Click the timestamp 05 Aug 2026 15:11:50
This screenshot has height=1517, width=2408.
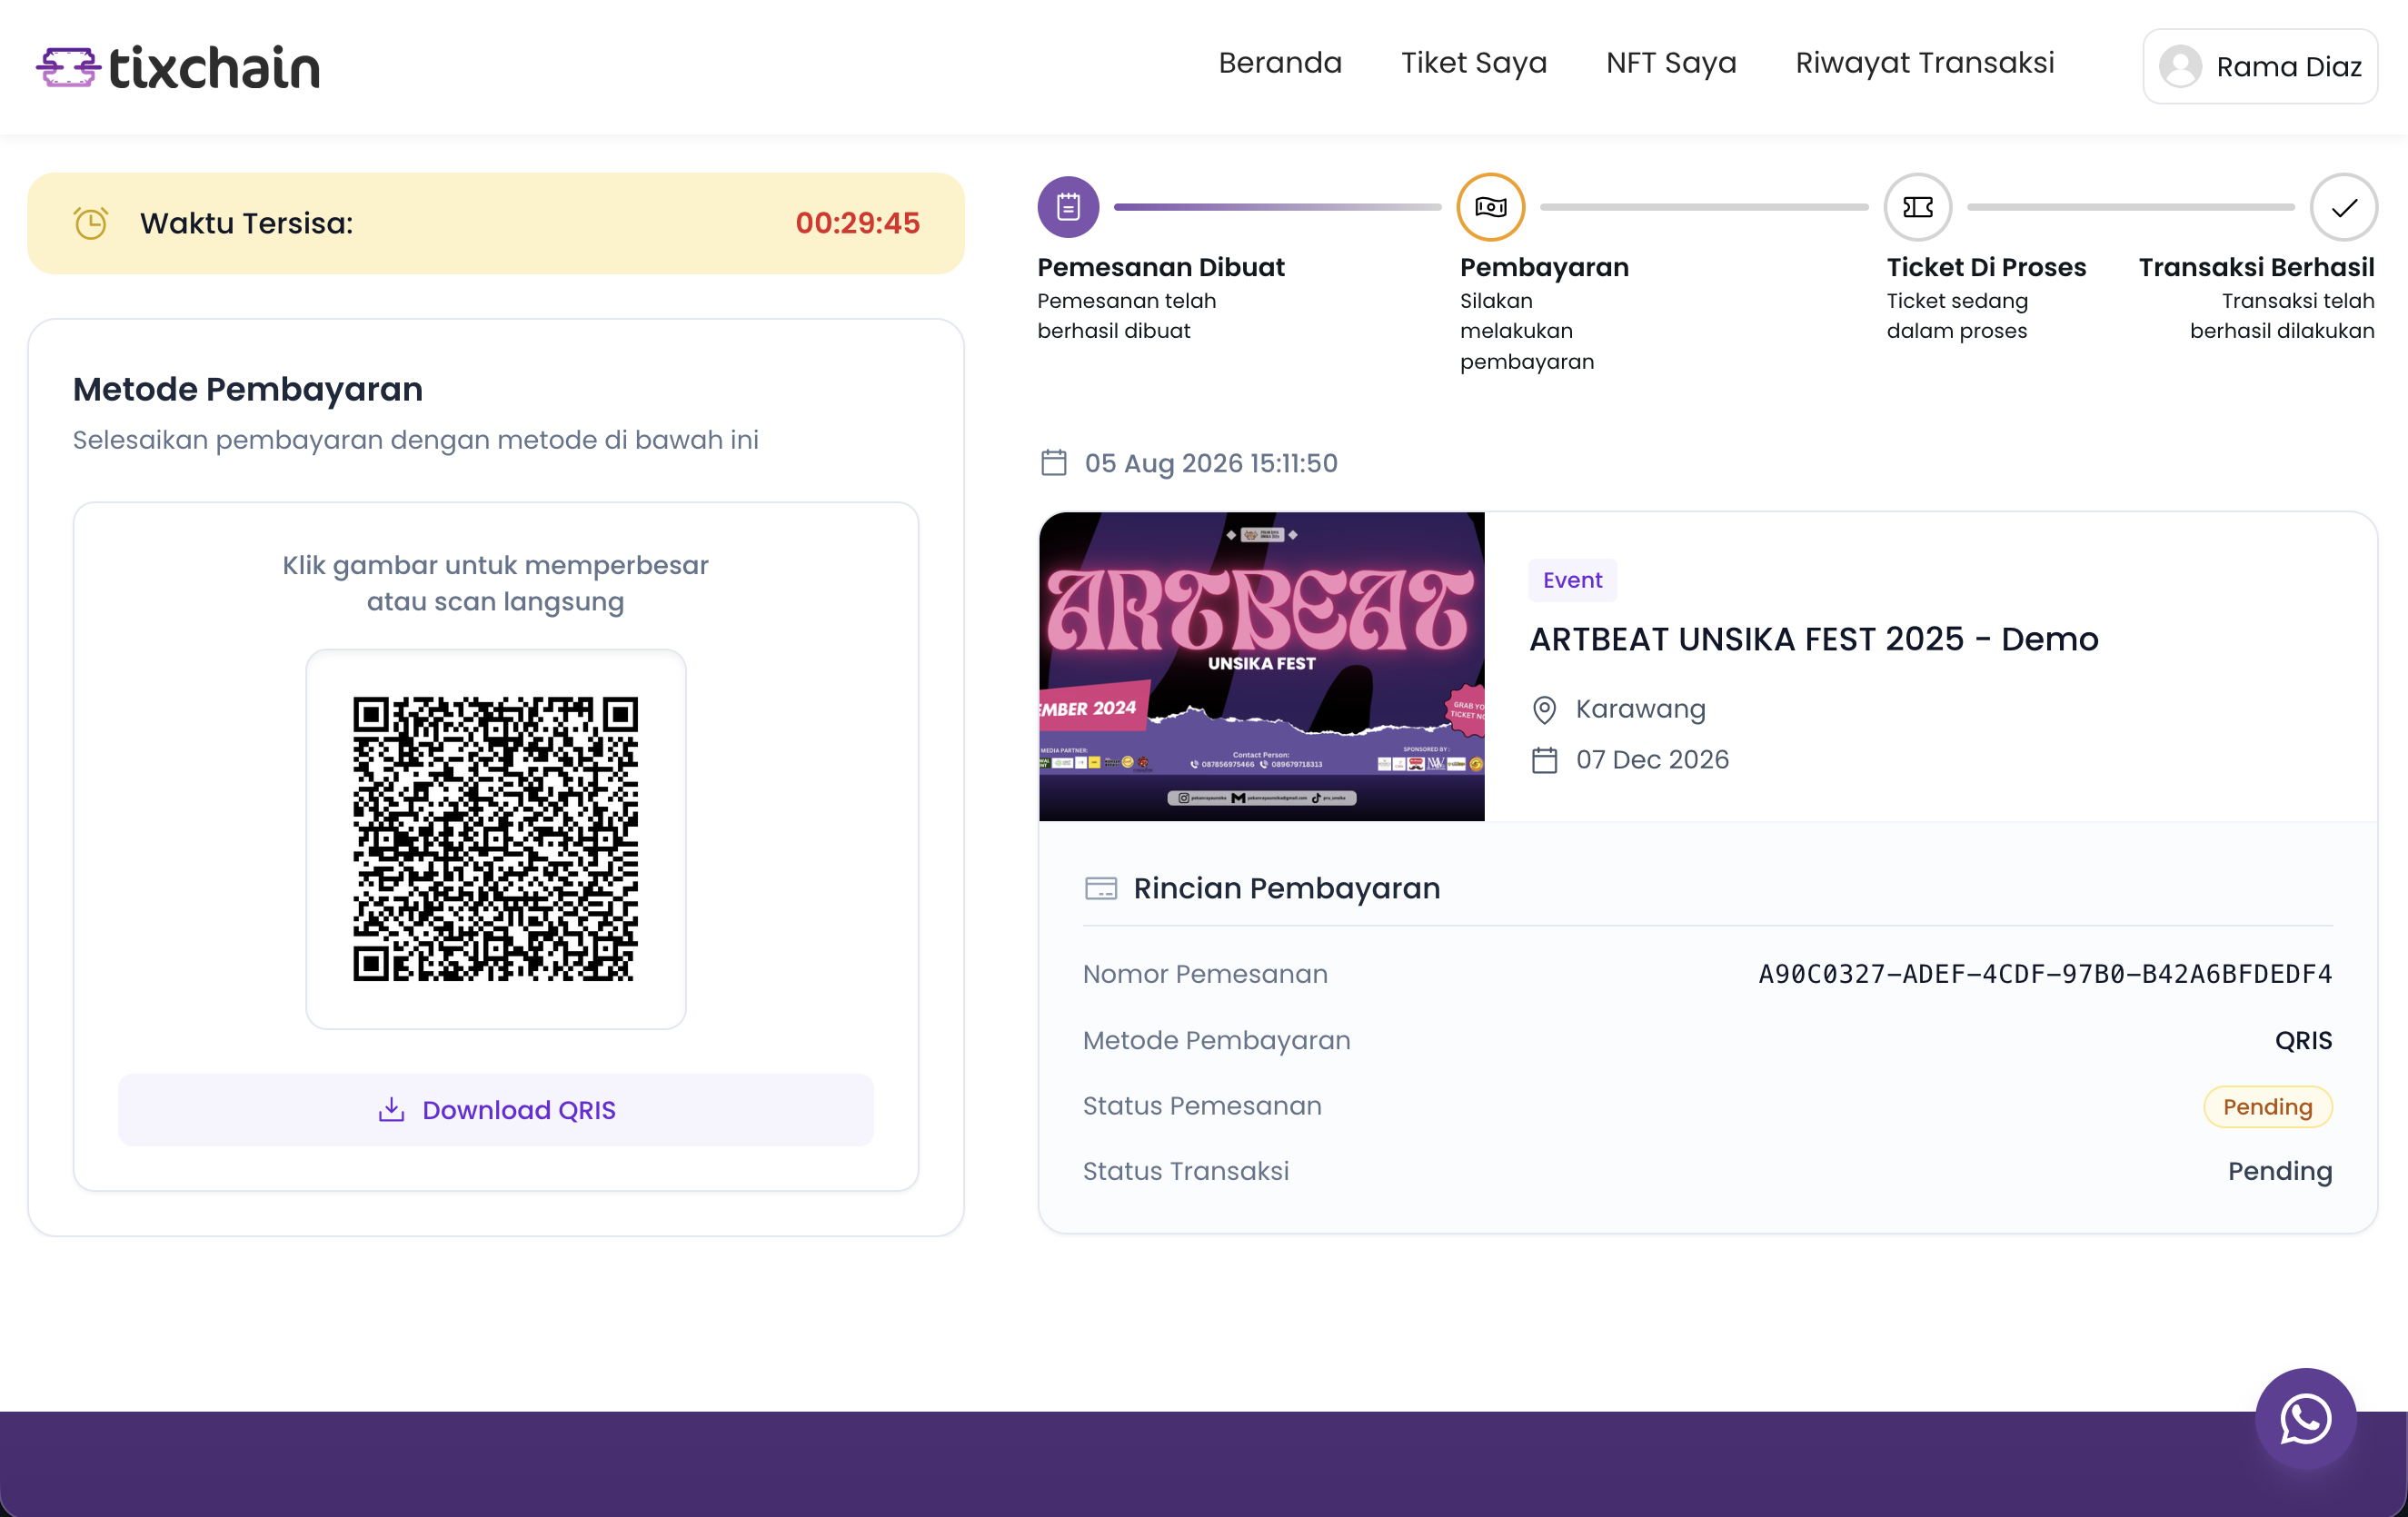1211,464
